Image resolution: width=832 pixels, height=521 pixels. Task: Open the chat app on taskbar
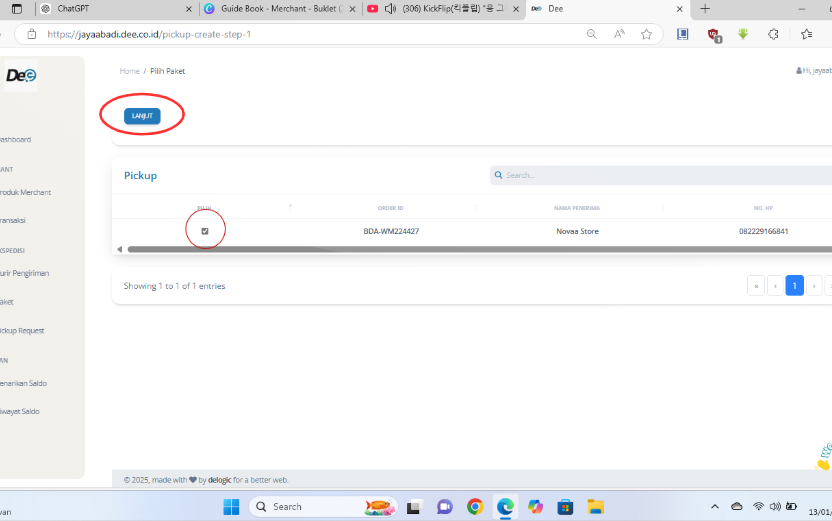445,507
